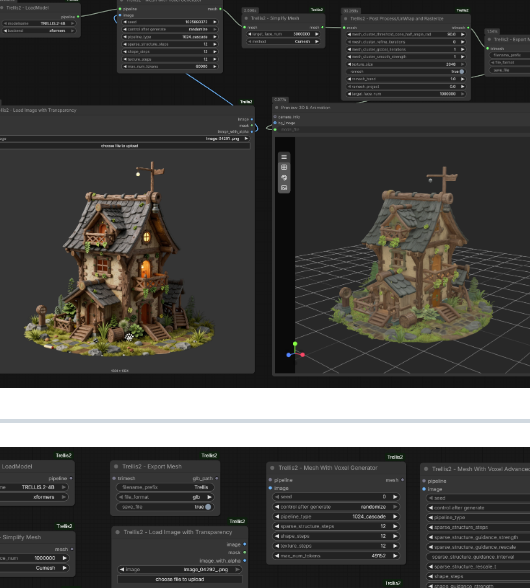The width and height of the screenshot is (530, 588).
Task: Click the background image icon in Preview 3D toolbar
Action: [x=284, y=188]
